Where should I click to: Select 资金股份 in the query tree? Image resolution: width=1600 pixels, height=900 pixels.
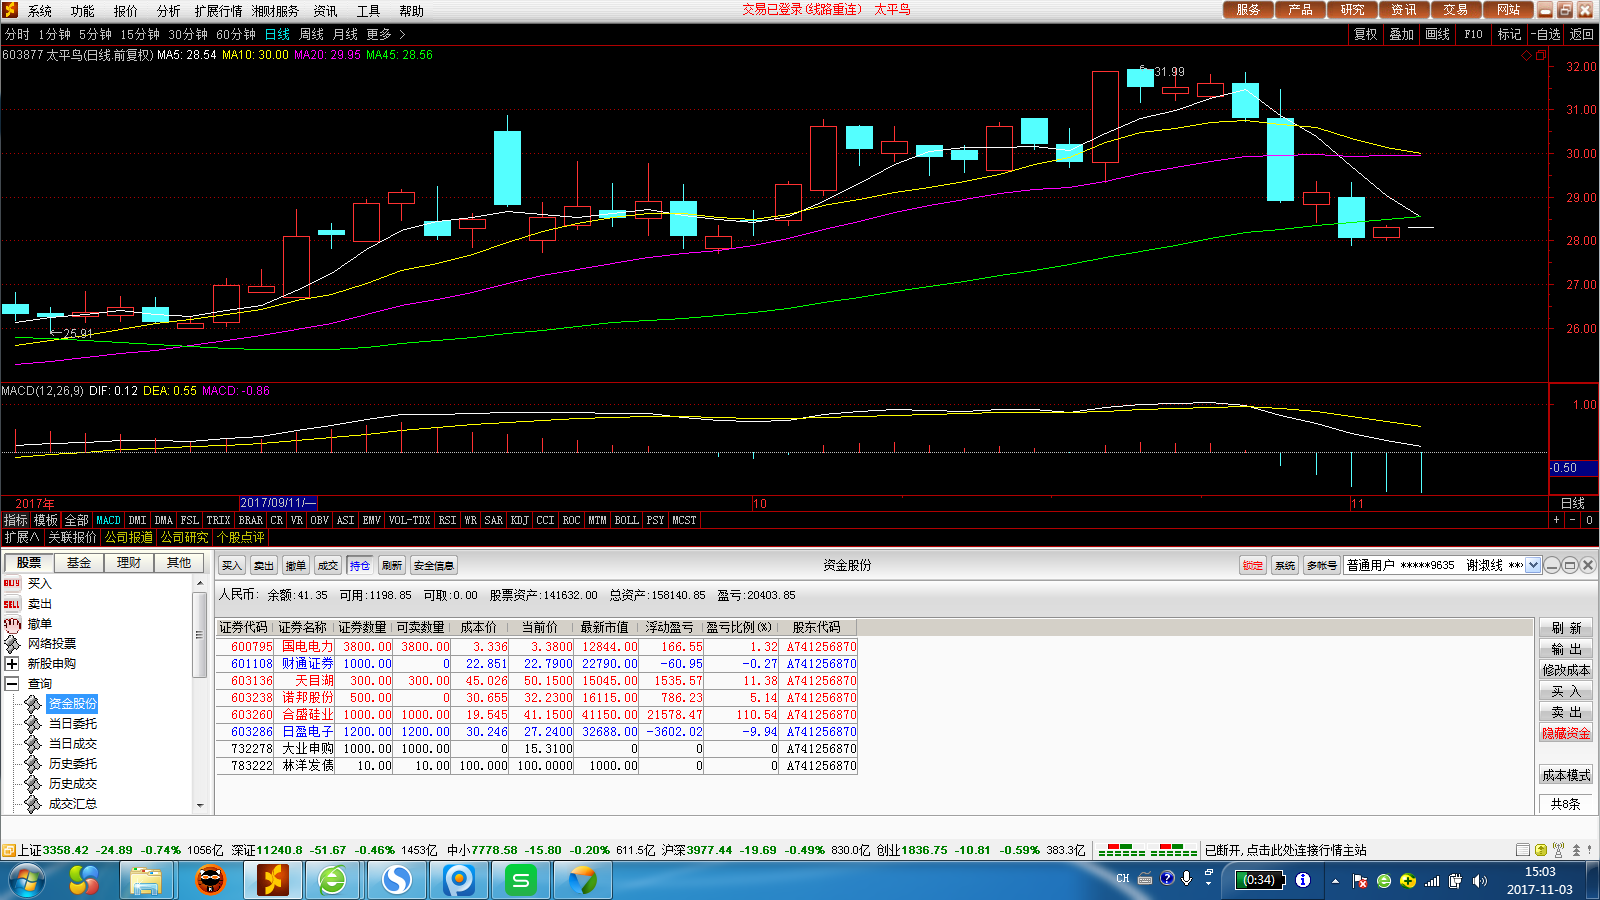73,704
